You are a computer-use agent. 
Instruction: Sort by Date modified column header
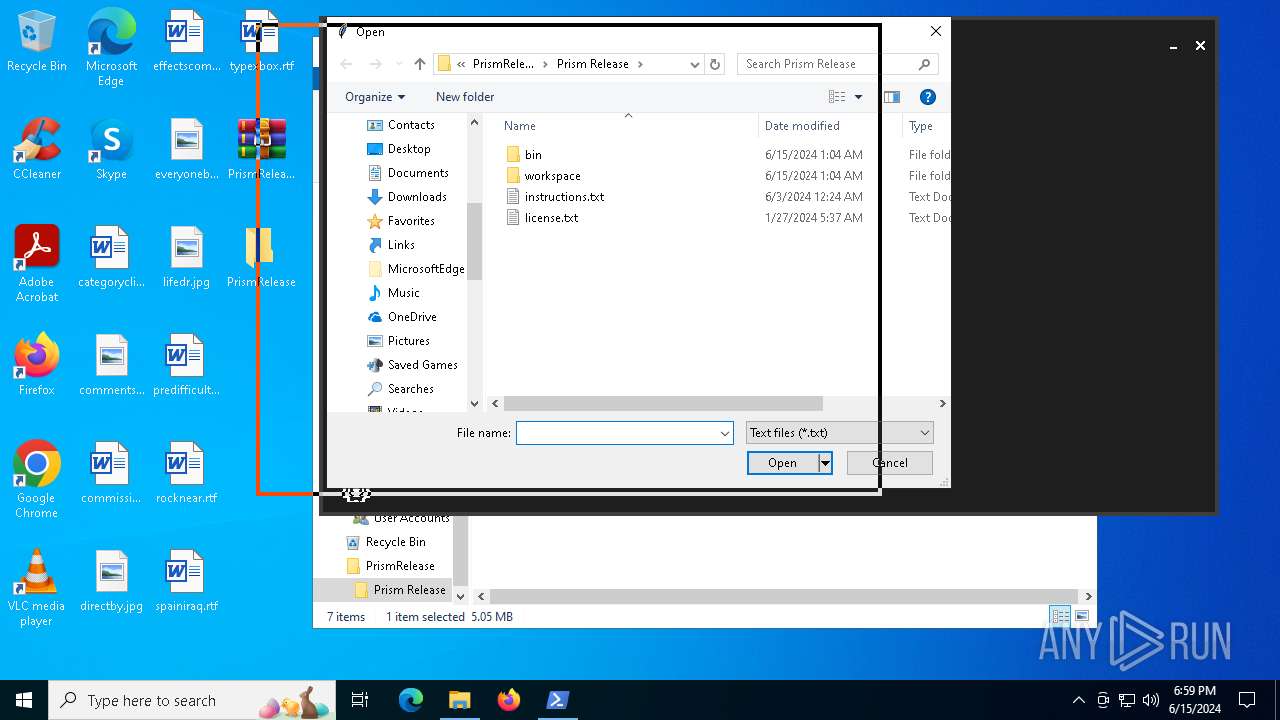click(x=802, y=126)
